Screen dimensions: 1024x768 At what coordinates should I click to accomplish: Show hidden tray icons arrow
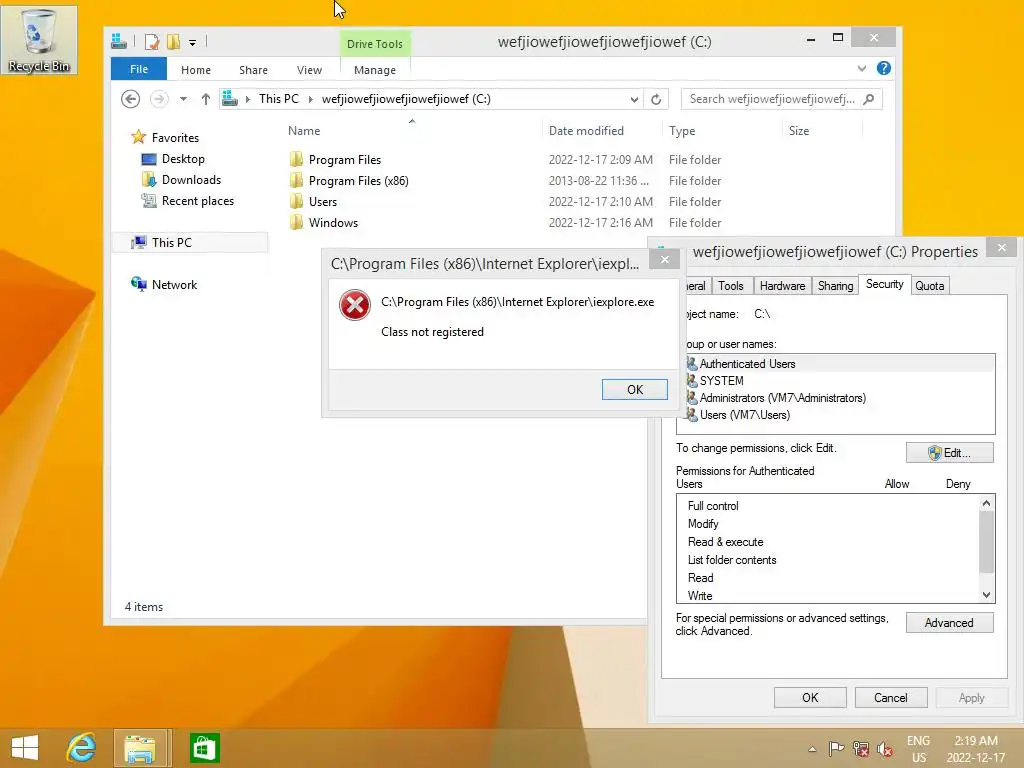tap(812, 749)
